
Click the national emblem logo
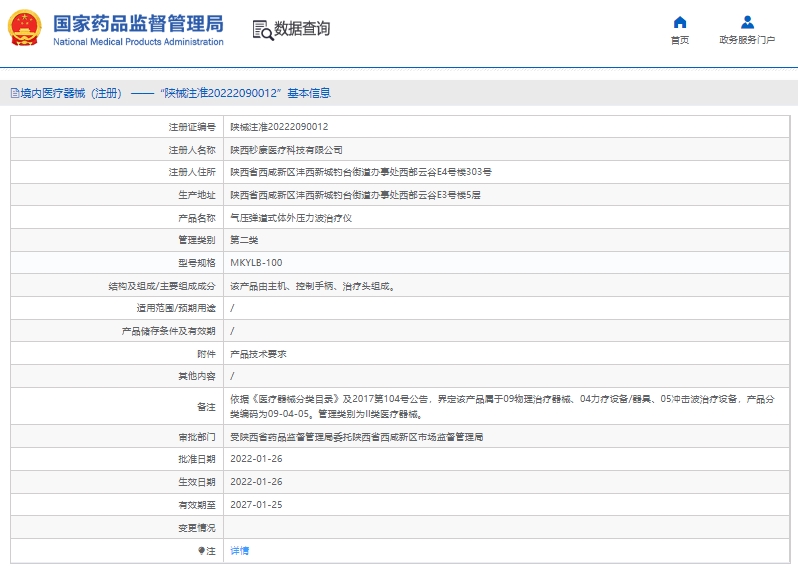point(24,28)
